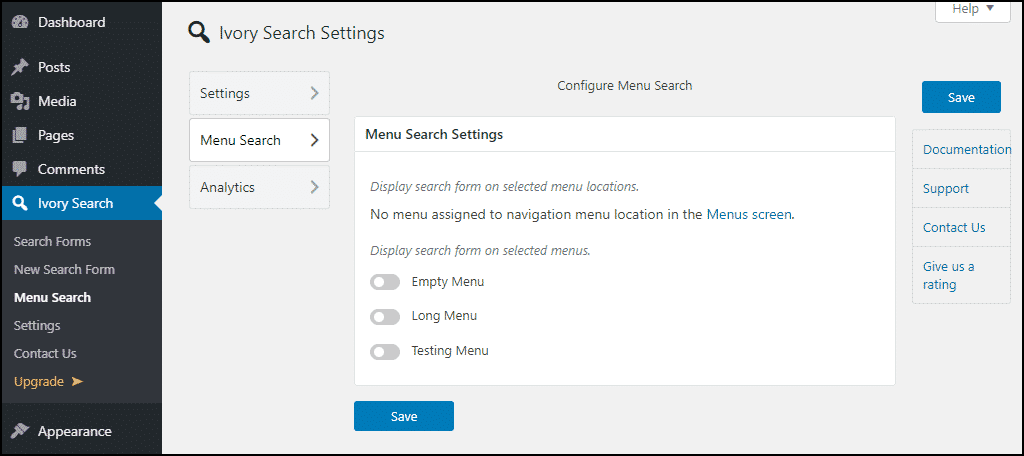Open the Analytics tab
1024x456 pixels.
[x=259, y=187]
